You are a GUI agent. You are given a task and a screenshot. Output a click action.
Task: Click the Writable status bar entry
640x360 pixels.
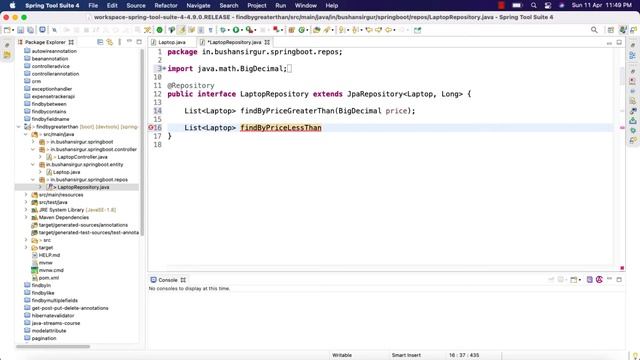click(x=342, y=355)
